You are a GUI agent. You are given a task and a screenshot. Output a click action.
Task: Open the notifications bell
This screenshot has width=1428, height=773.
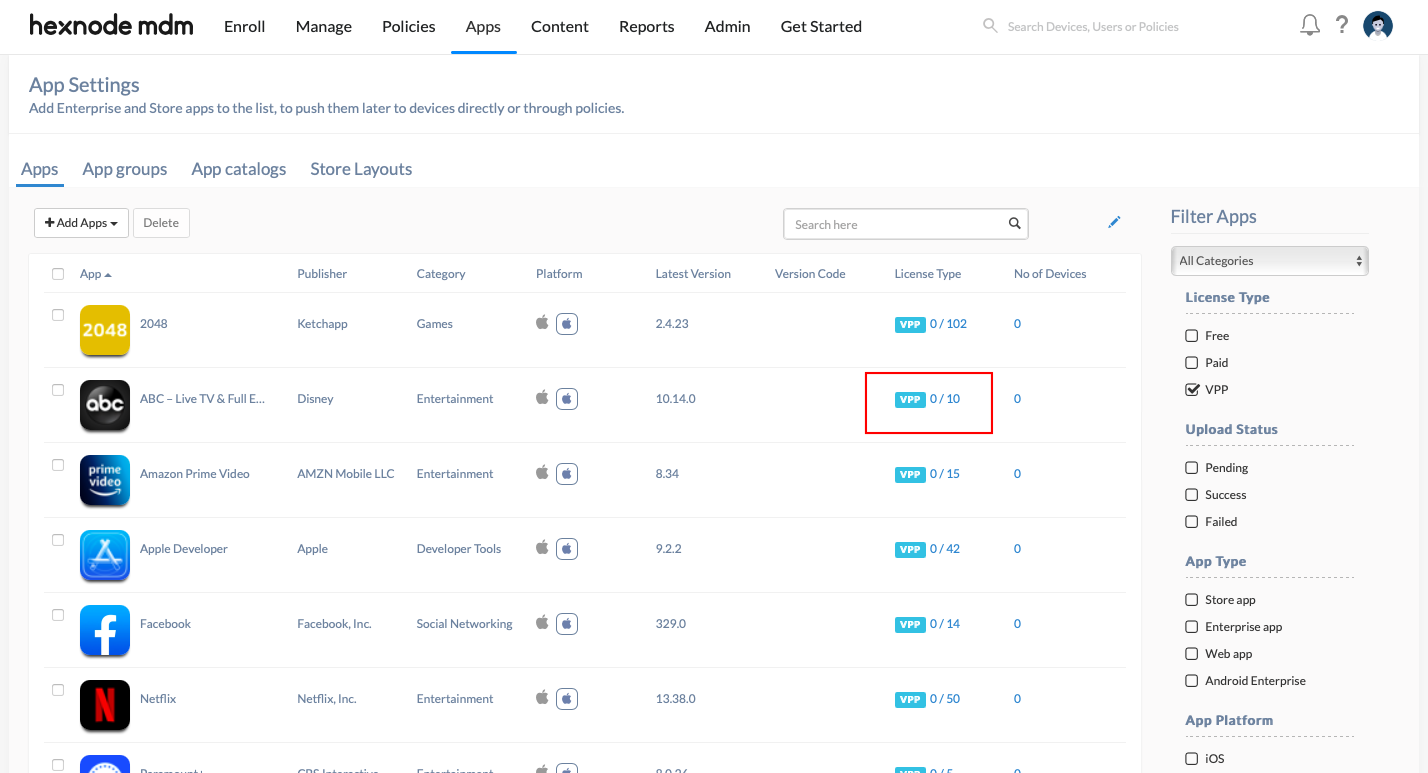point(1310,26)
